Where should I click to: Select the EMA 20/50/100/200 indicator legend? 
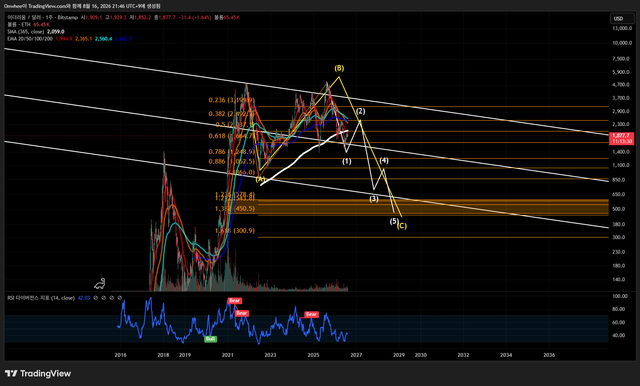pos(30,38)
